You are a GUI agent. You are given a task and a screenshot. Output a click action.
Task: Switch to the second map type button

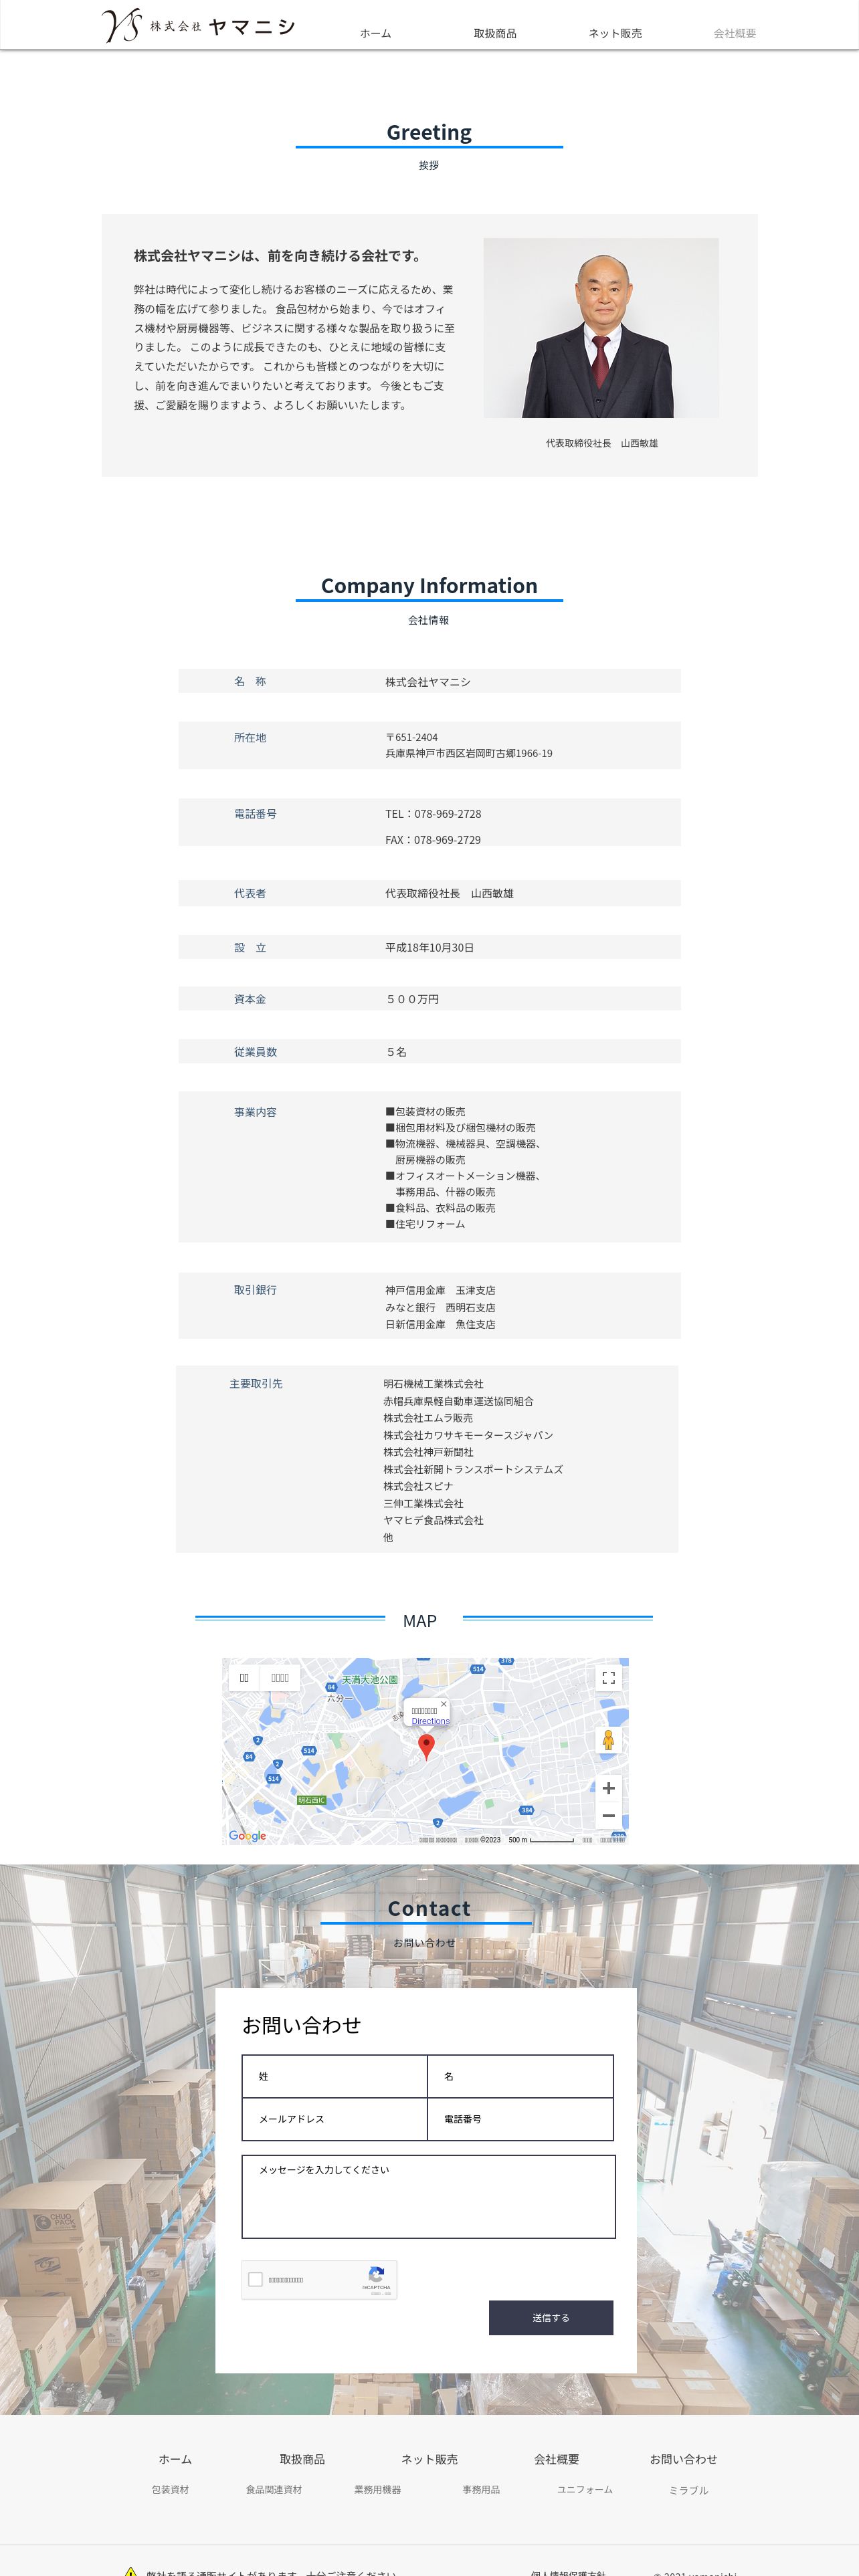[280, 1677]
